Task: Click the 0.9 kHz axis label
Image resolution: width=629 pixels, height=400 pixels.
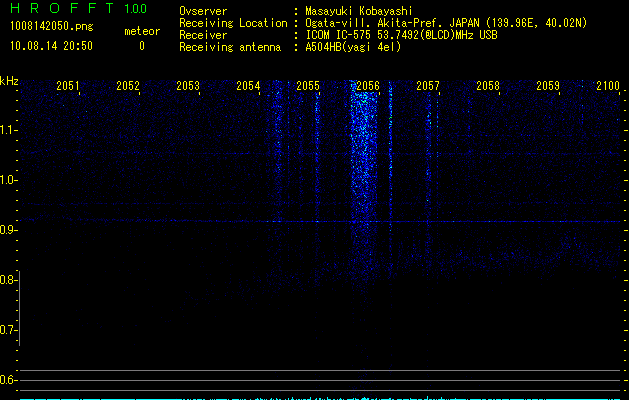Action: (x=8, y=230)
